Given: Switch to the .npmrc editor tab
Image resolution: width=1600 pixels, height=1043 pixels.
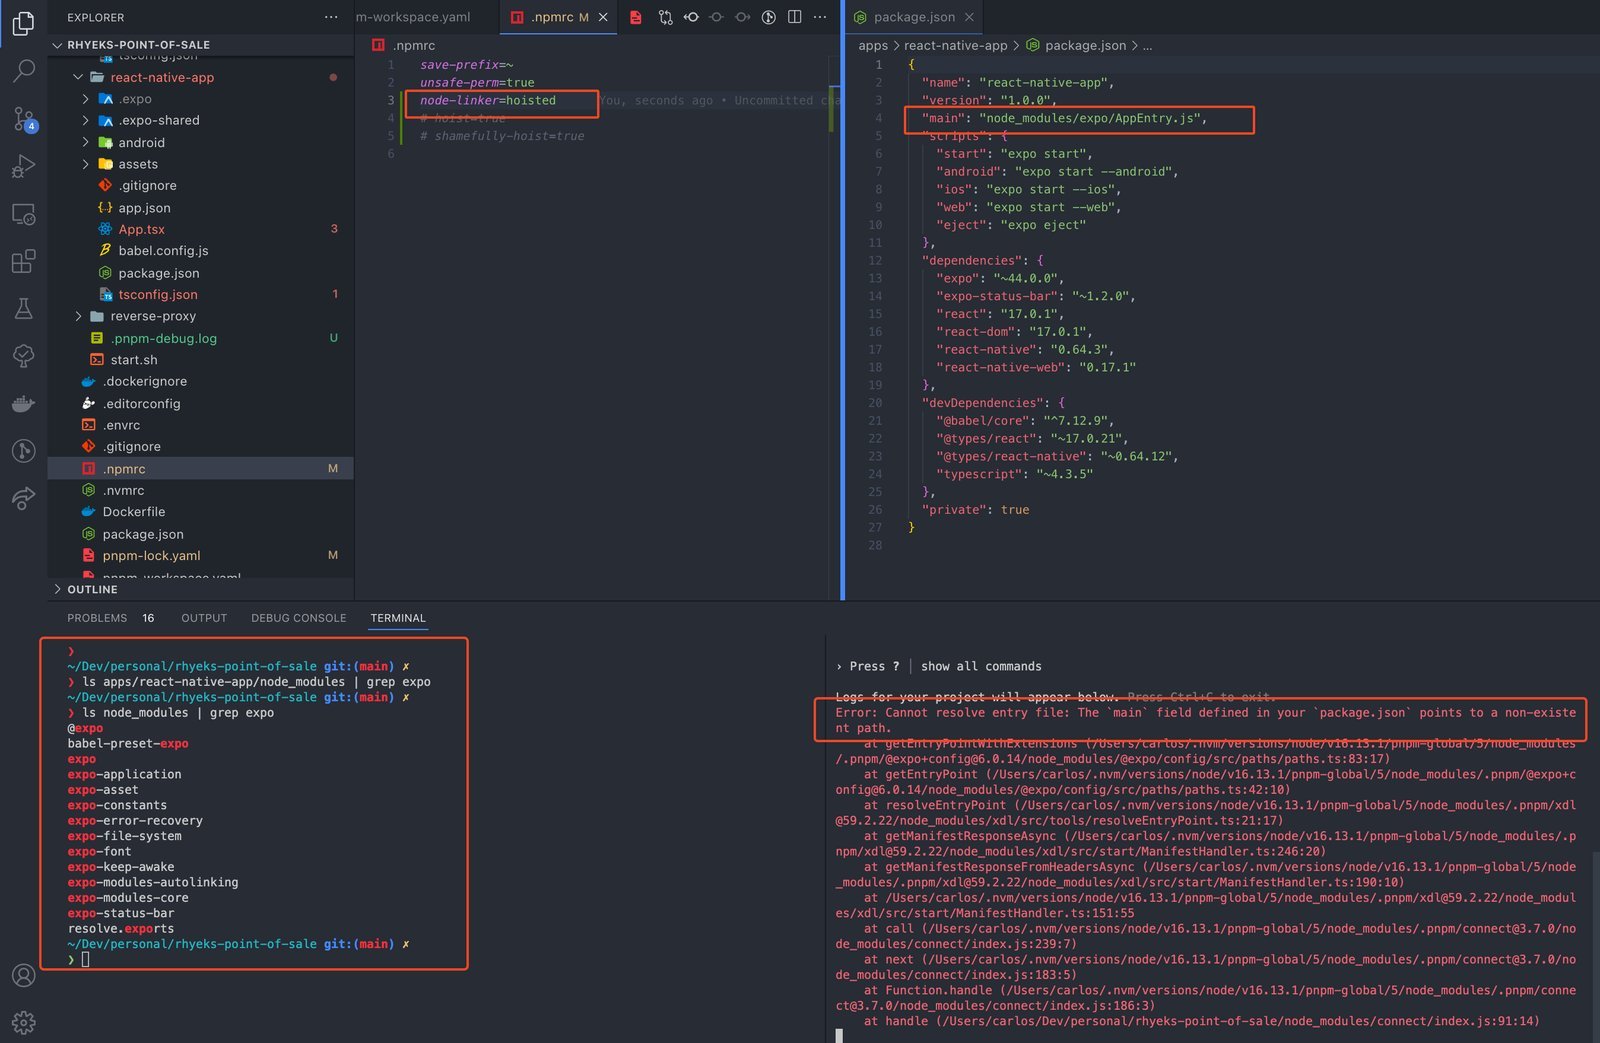Looking at the screenshot, I should tap(552, 17).
